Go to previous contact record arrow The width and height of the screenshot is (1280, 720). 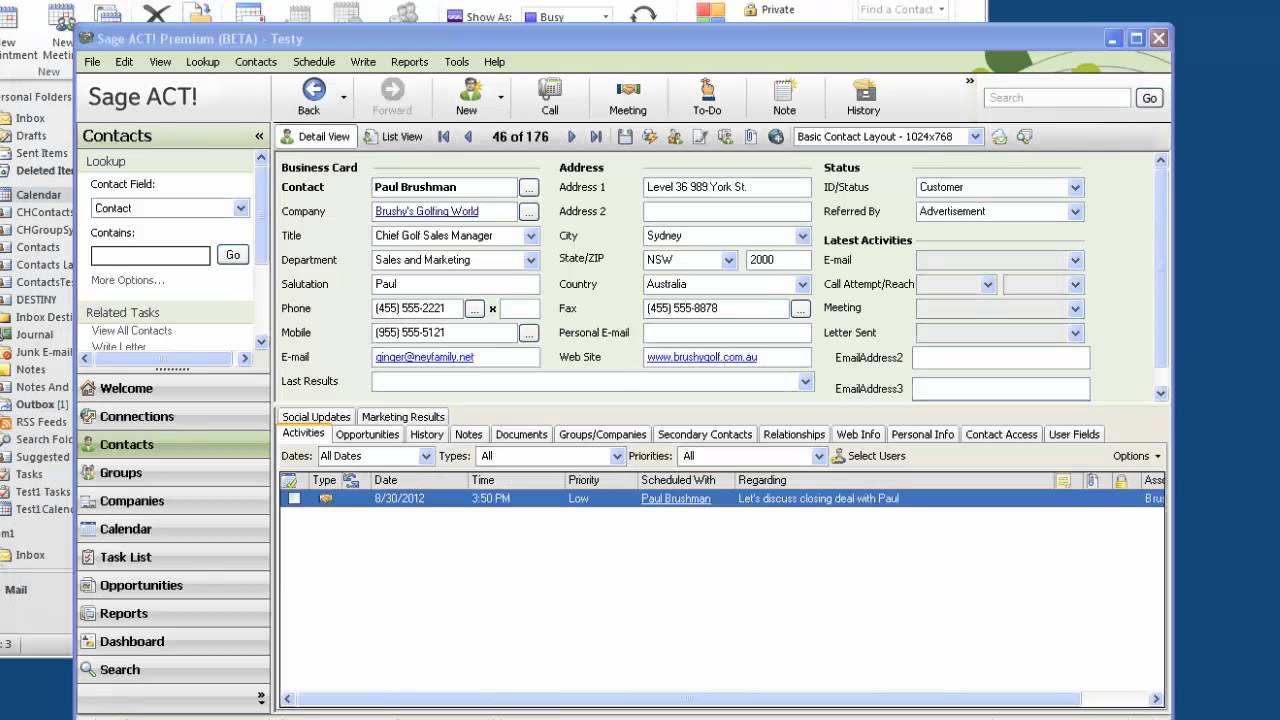coord(468,137)
